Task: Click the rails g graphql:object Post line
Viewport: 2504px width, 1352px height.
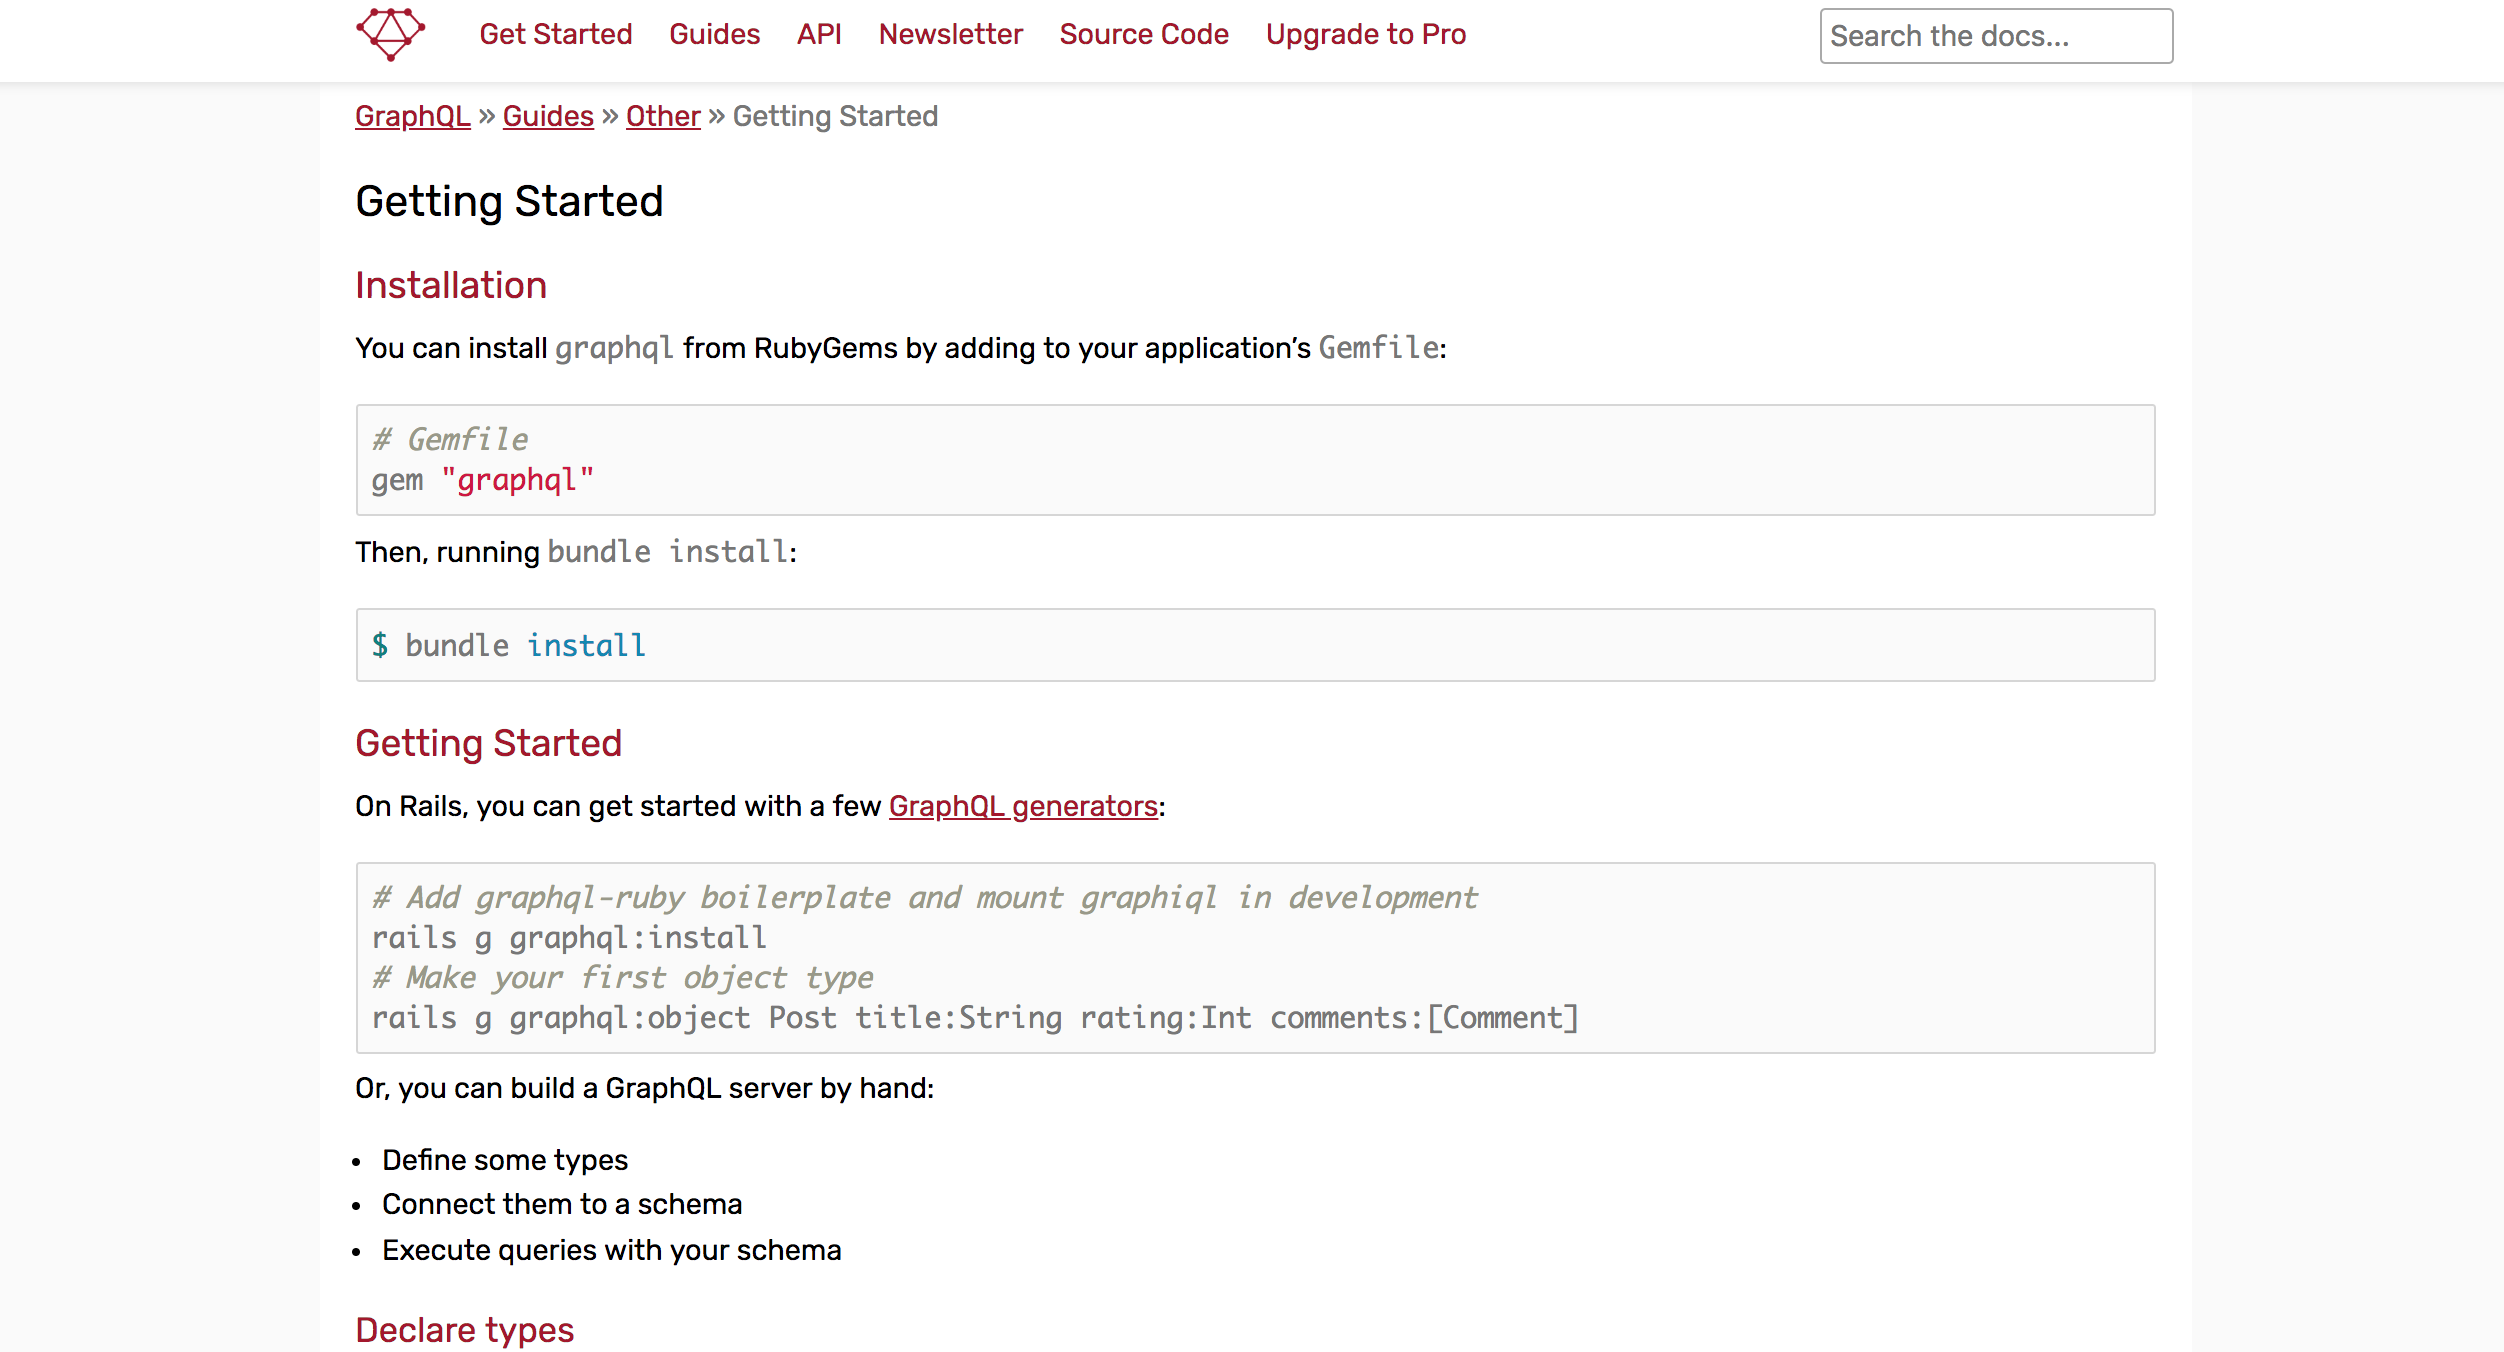Action: point(975,1018)
